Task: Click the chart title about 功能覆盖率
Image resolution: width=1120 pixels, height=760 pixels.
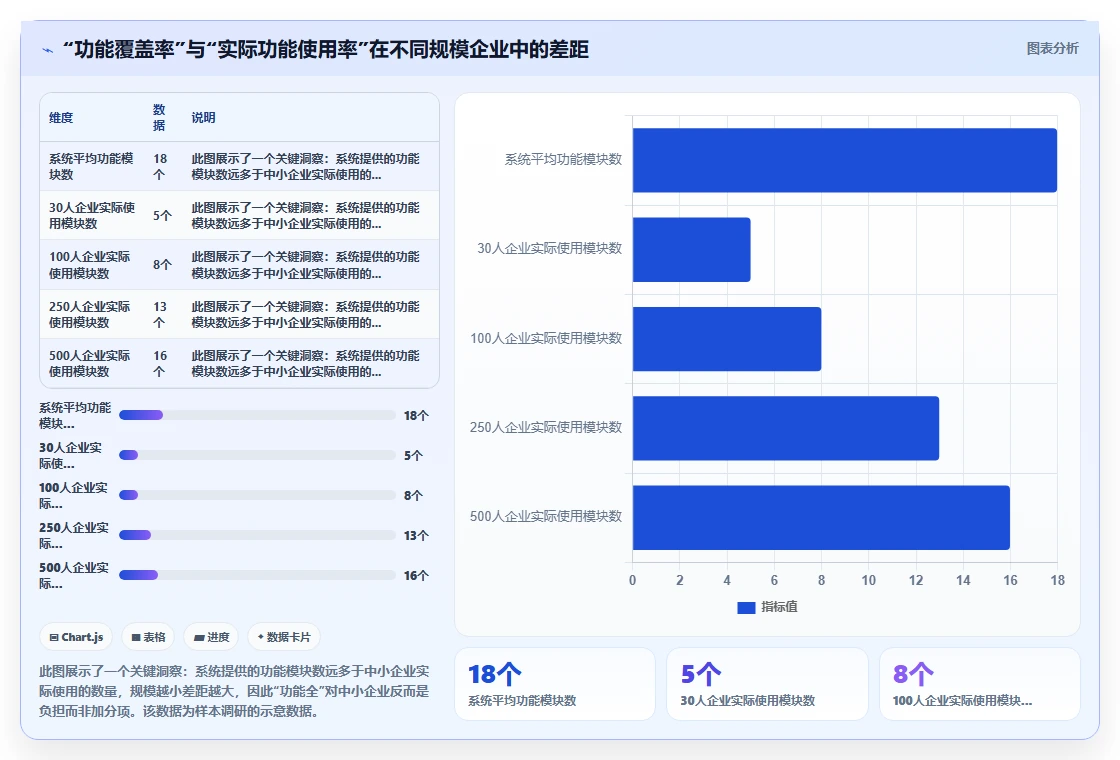Action: click(326, 49)
